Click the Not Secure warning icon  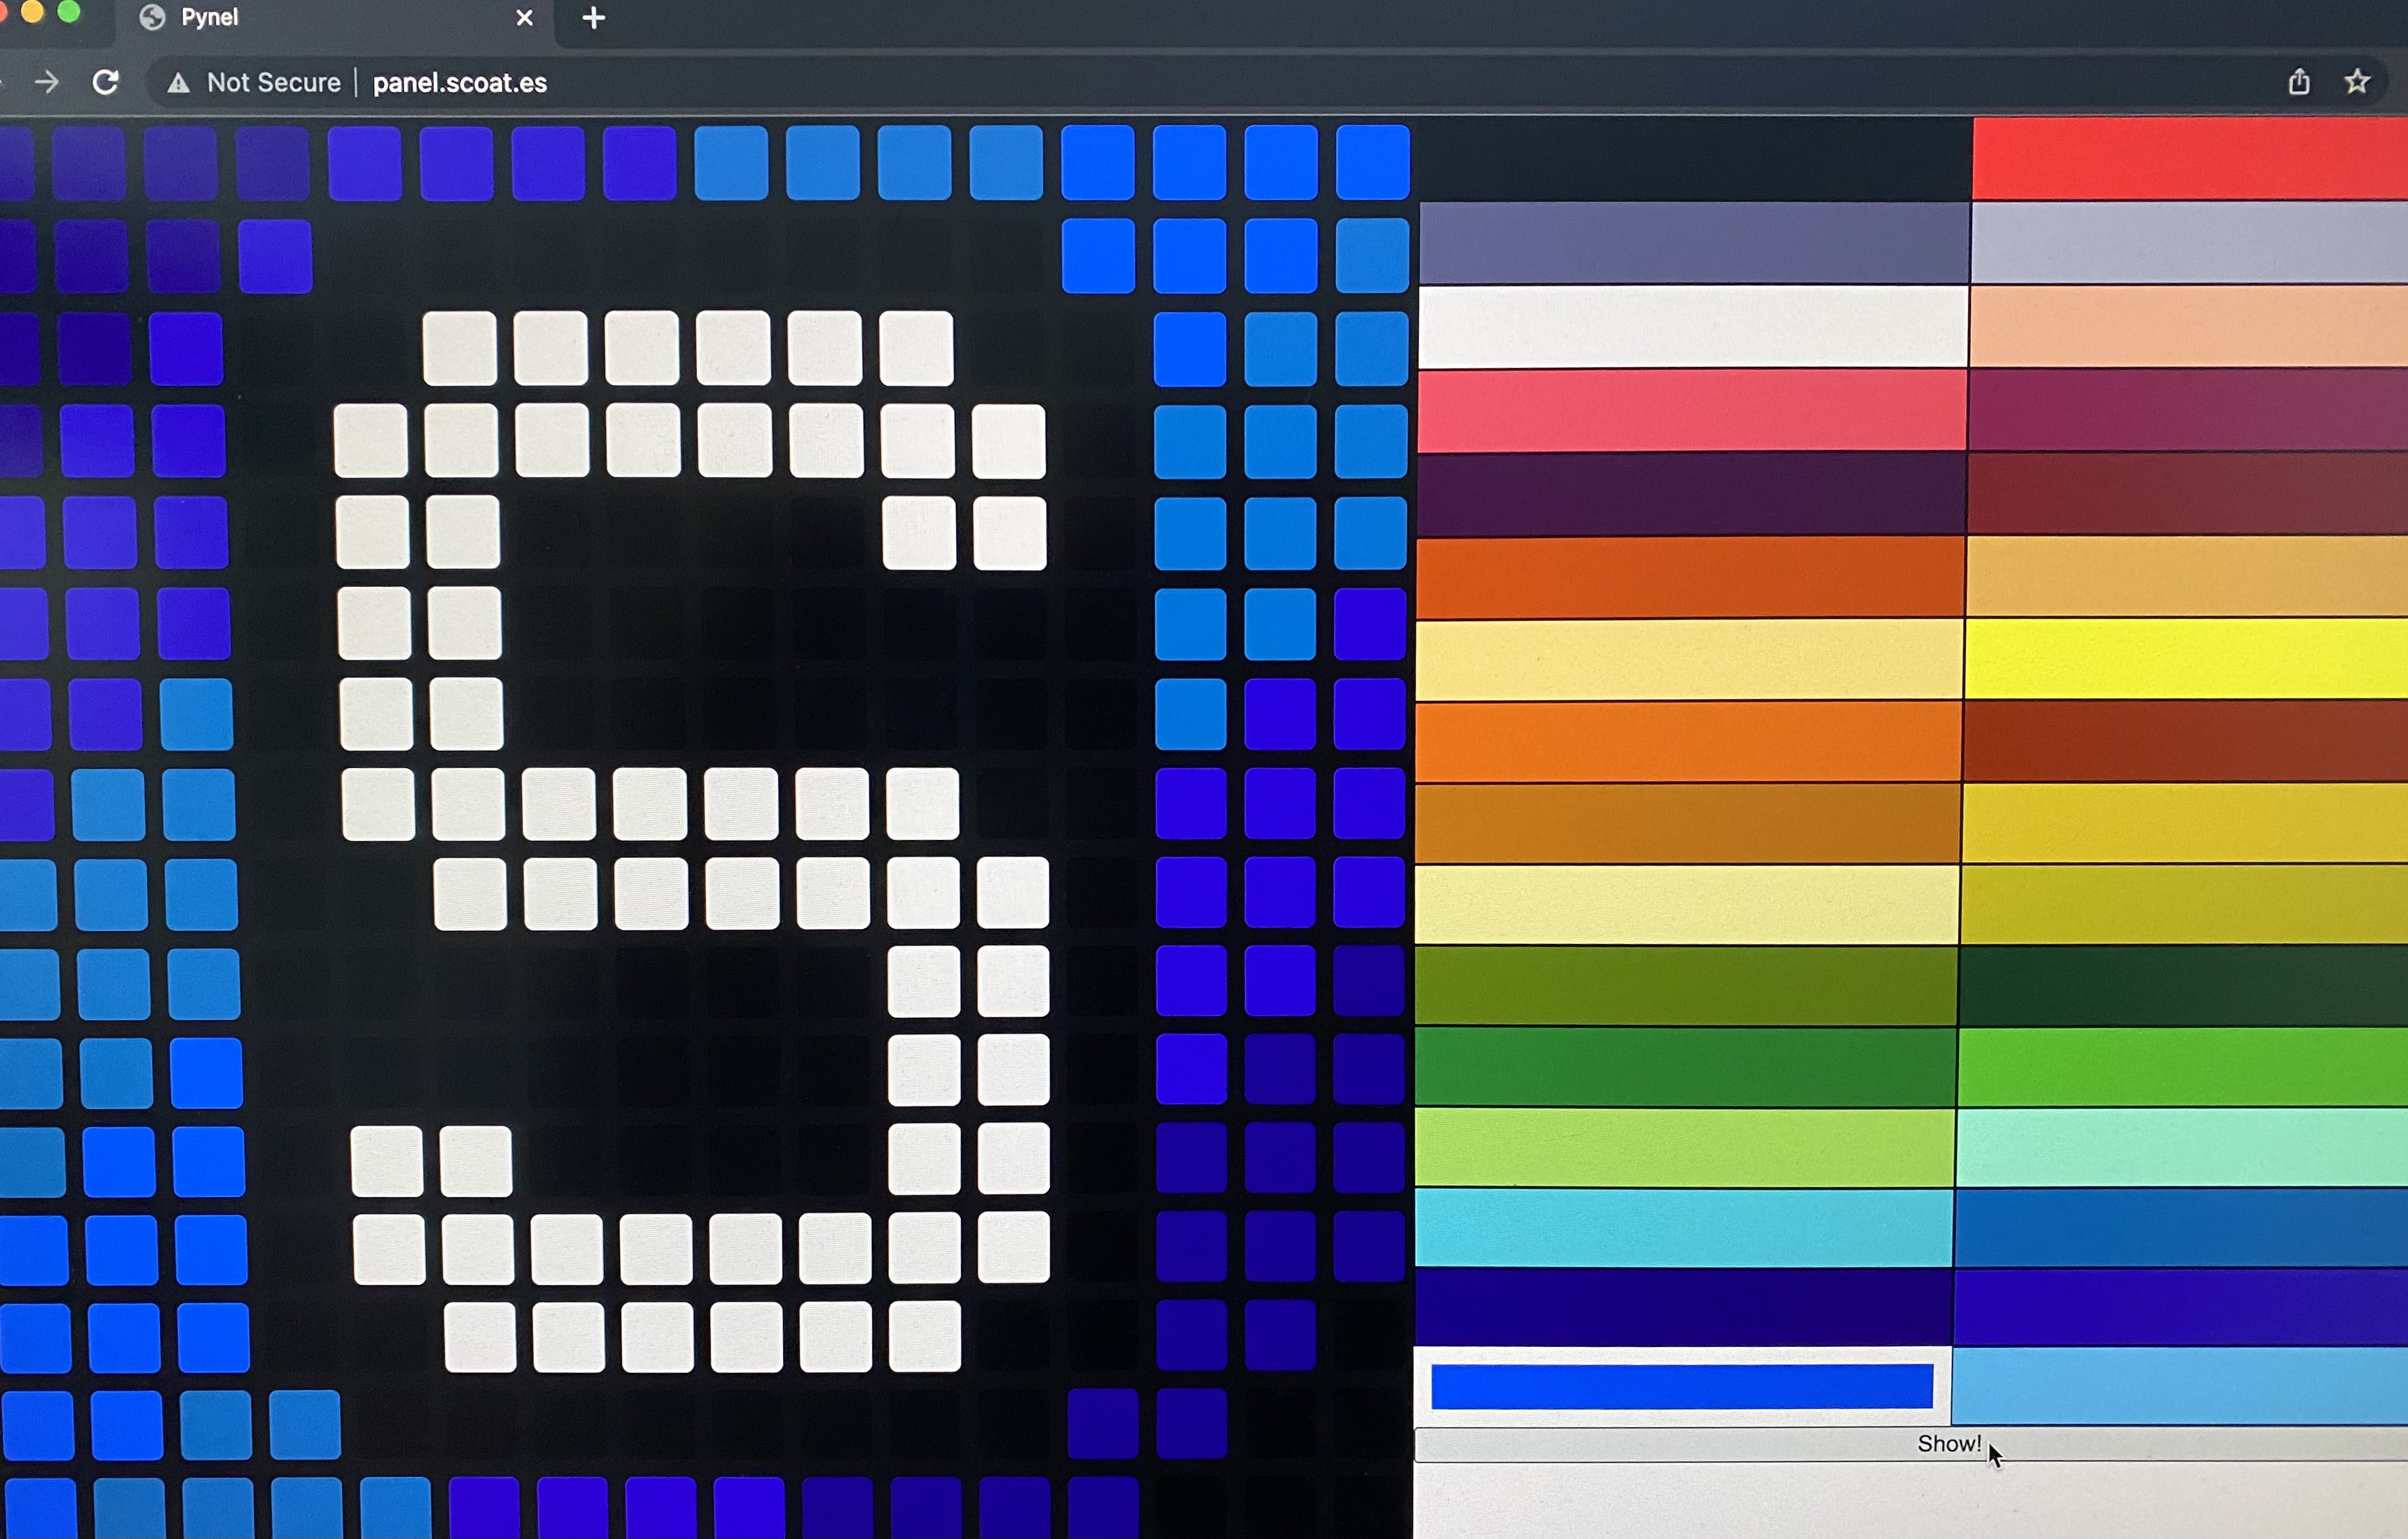click(x=178, y=83)
